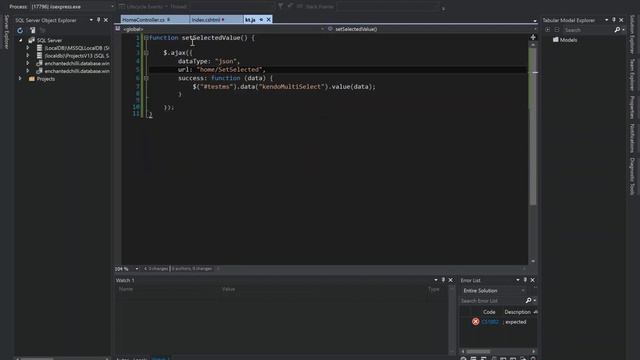Click the Watch 1 Name column header

tap(126, 289)
